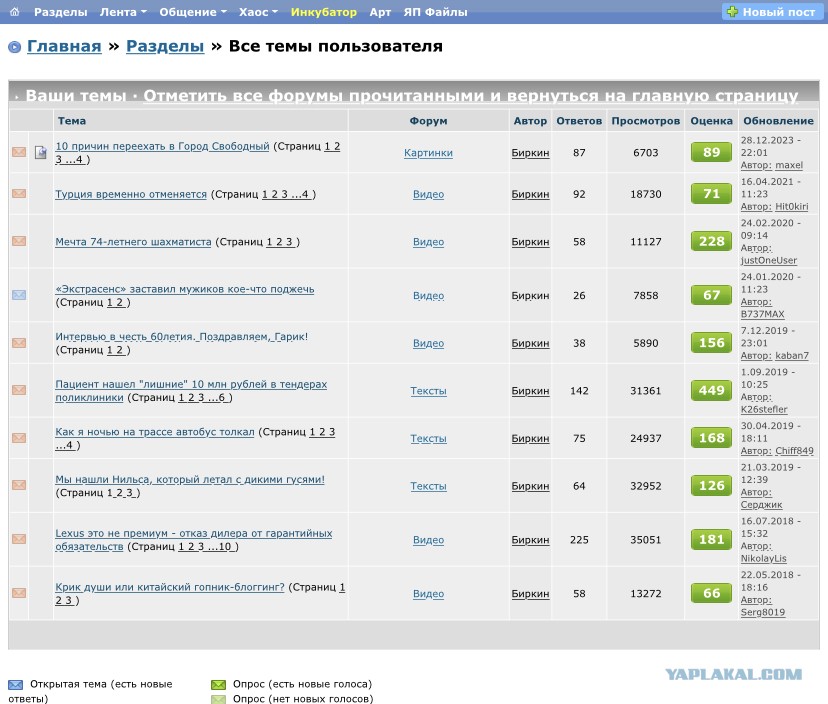
Task: Open Картинки forum link
Action: tap(428, 153)
